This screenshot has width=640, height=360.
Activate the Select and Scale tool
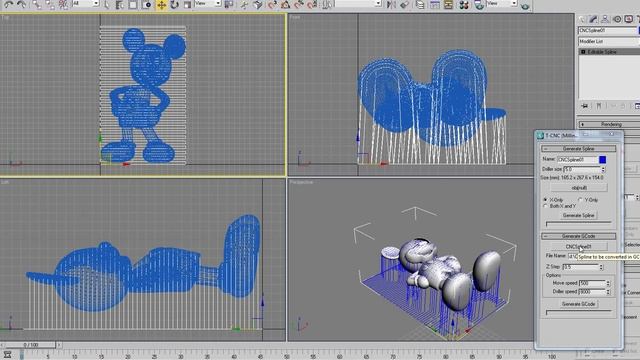tap(187, 4)
